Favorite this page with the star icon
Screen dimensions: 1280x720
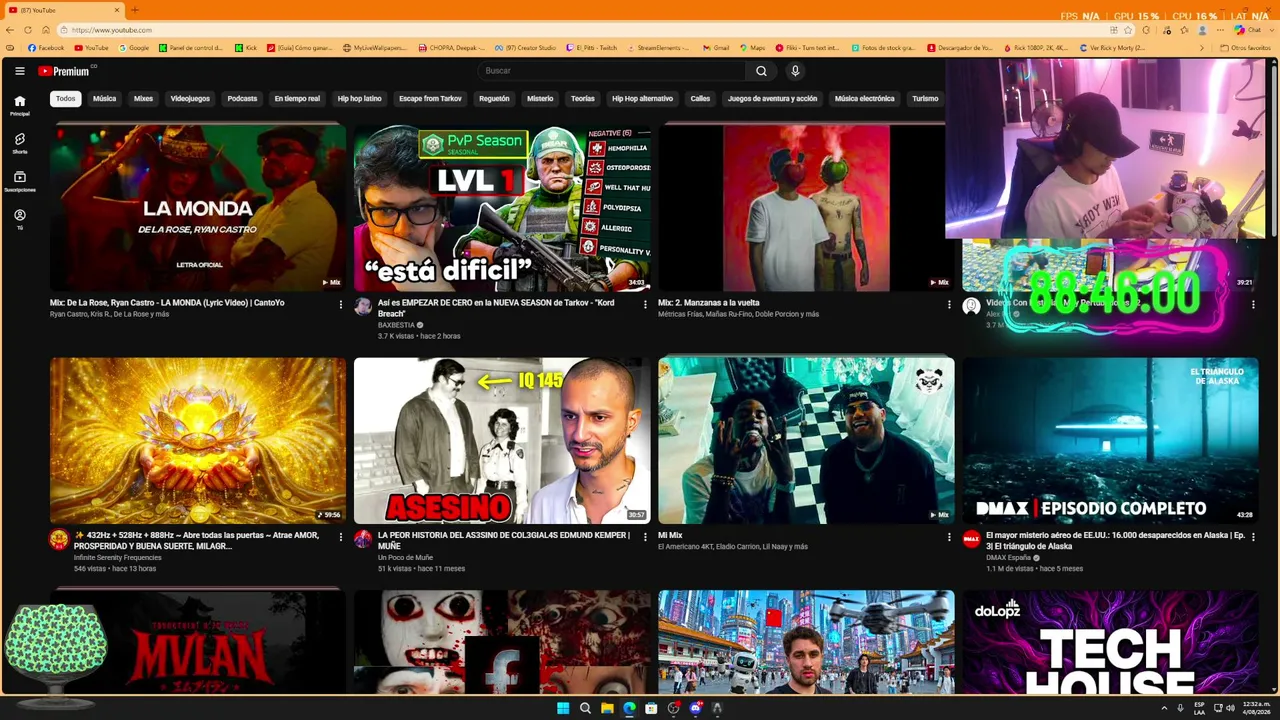click(x=1128, y=30)
